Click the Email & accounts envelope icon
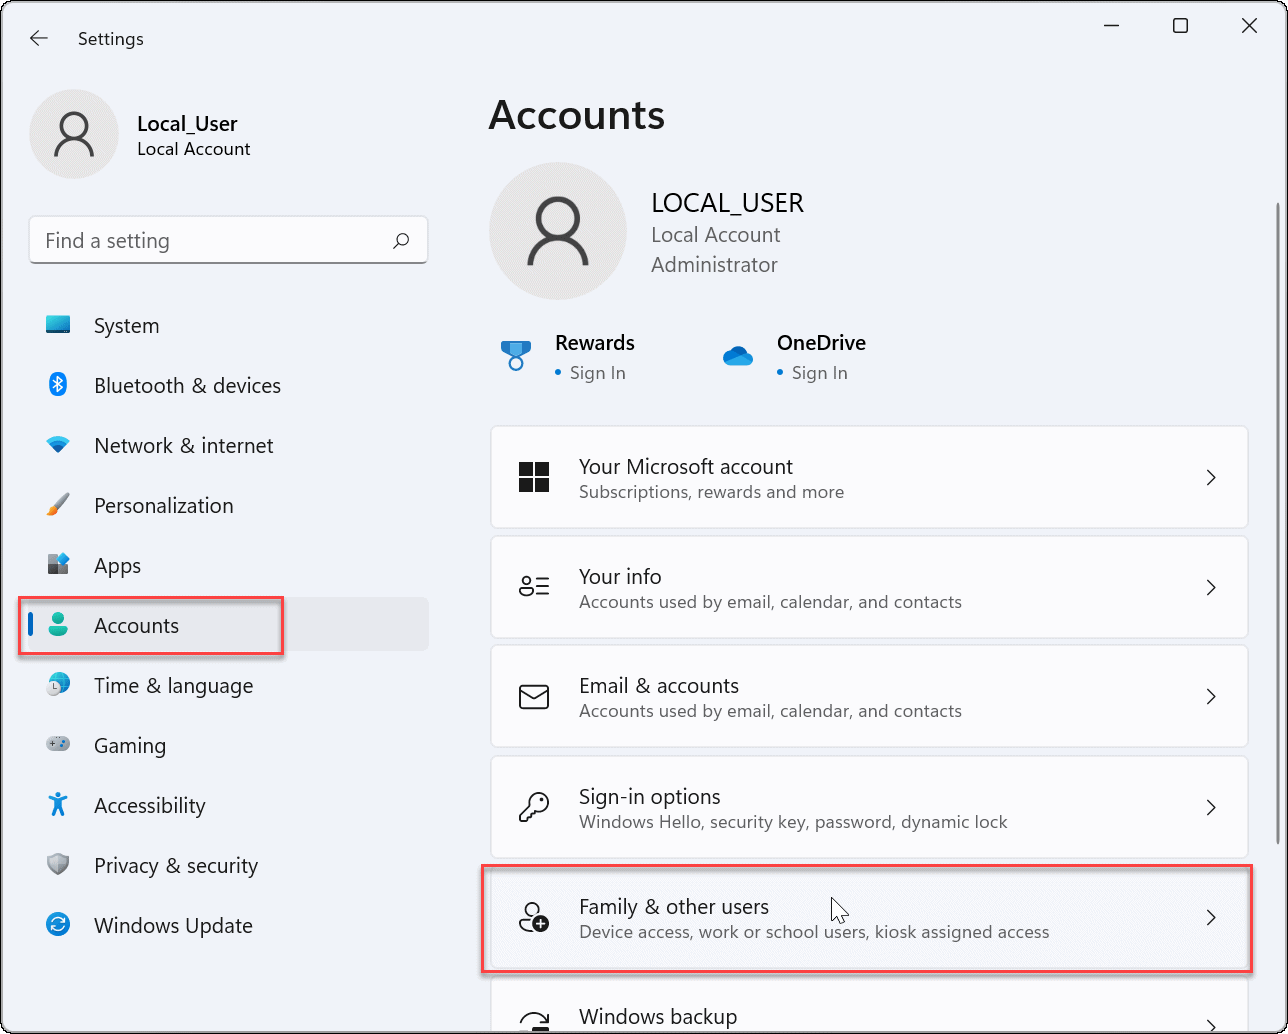 pos(534,697)
